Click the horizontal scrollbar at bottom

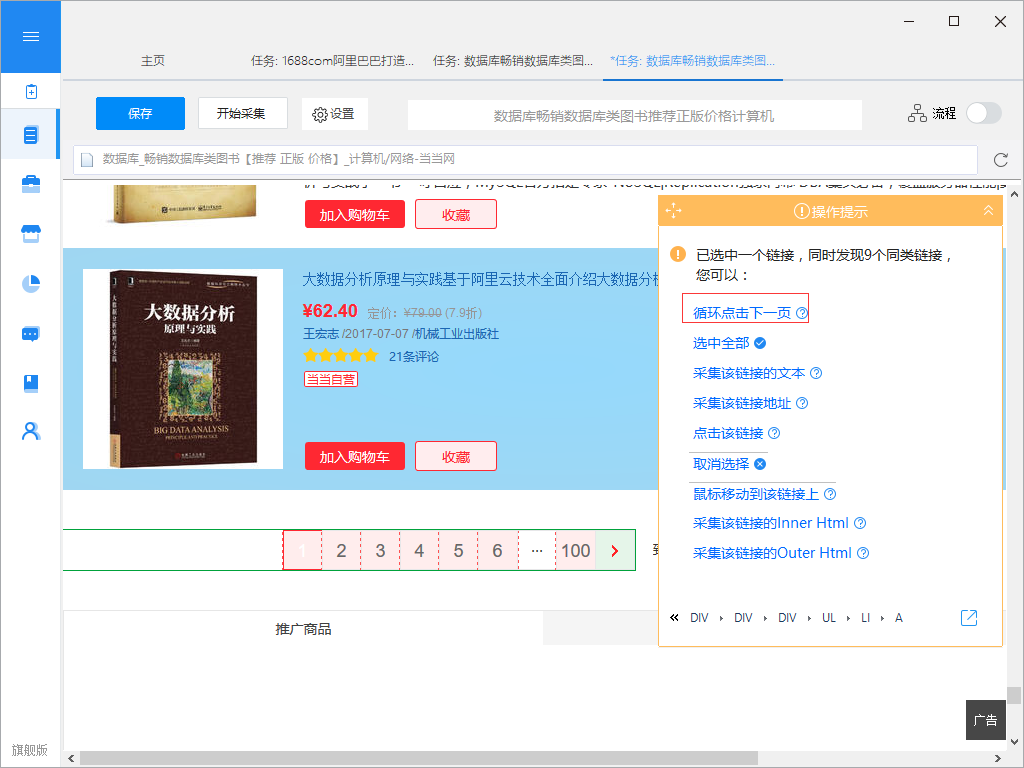[419, 758]
